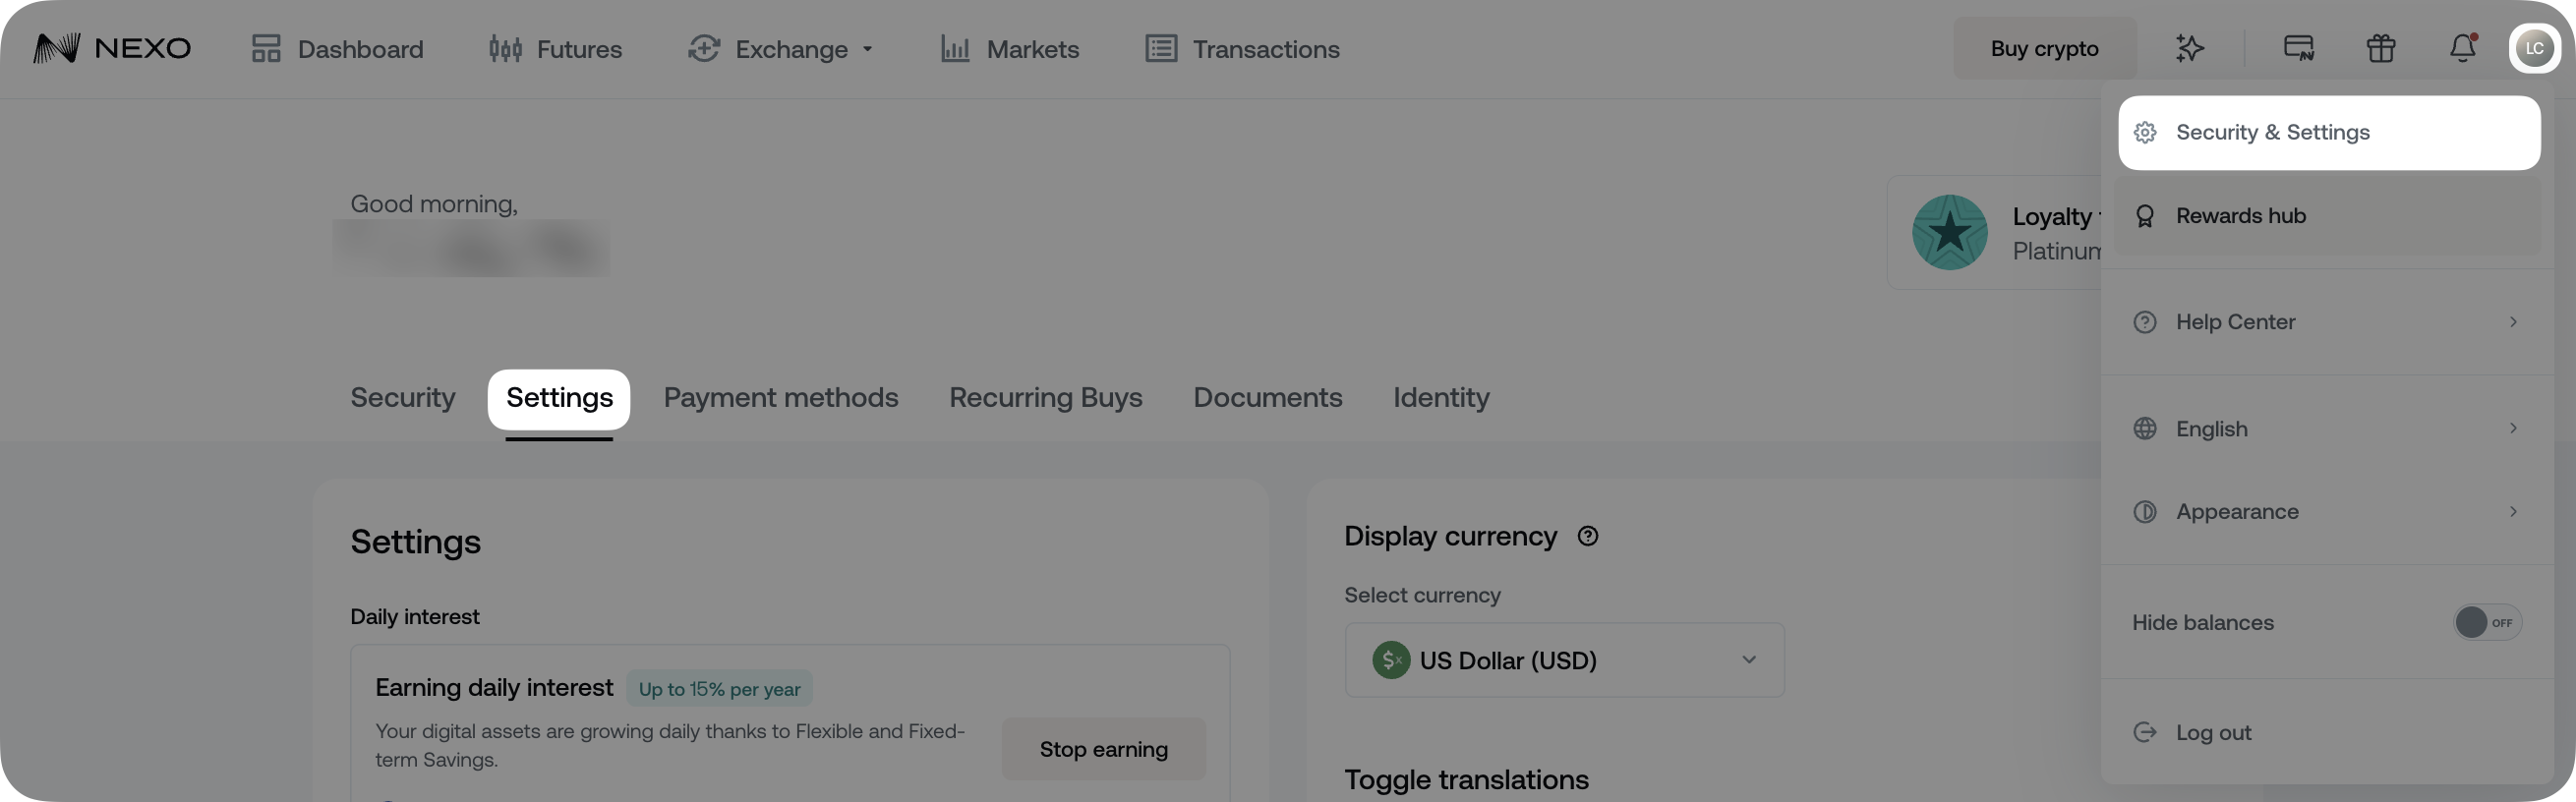Open the notifications bell

coord(2462,48)
